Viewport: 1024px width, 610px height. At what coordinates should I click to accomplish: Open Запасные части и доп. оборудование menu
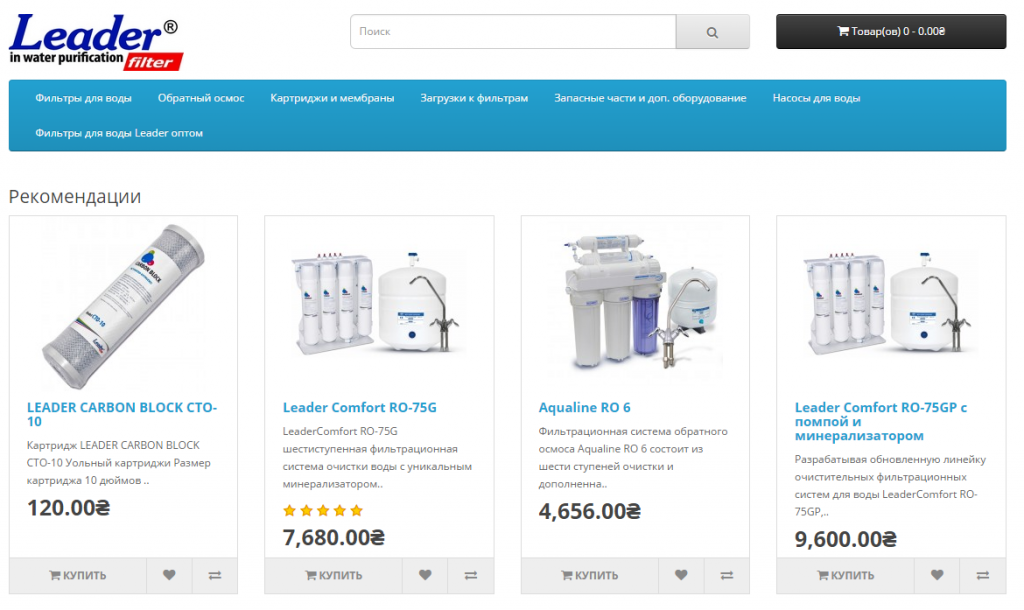tap(650, 98)
